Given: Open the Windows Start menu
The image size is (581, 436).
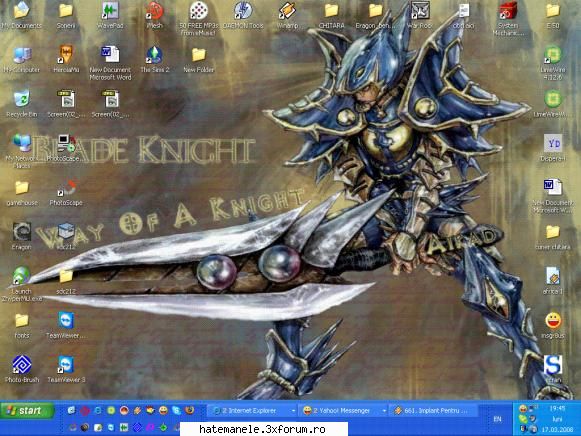Looking at the screenshot, I should 27,410.
